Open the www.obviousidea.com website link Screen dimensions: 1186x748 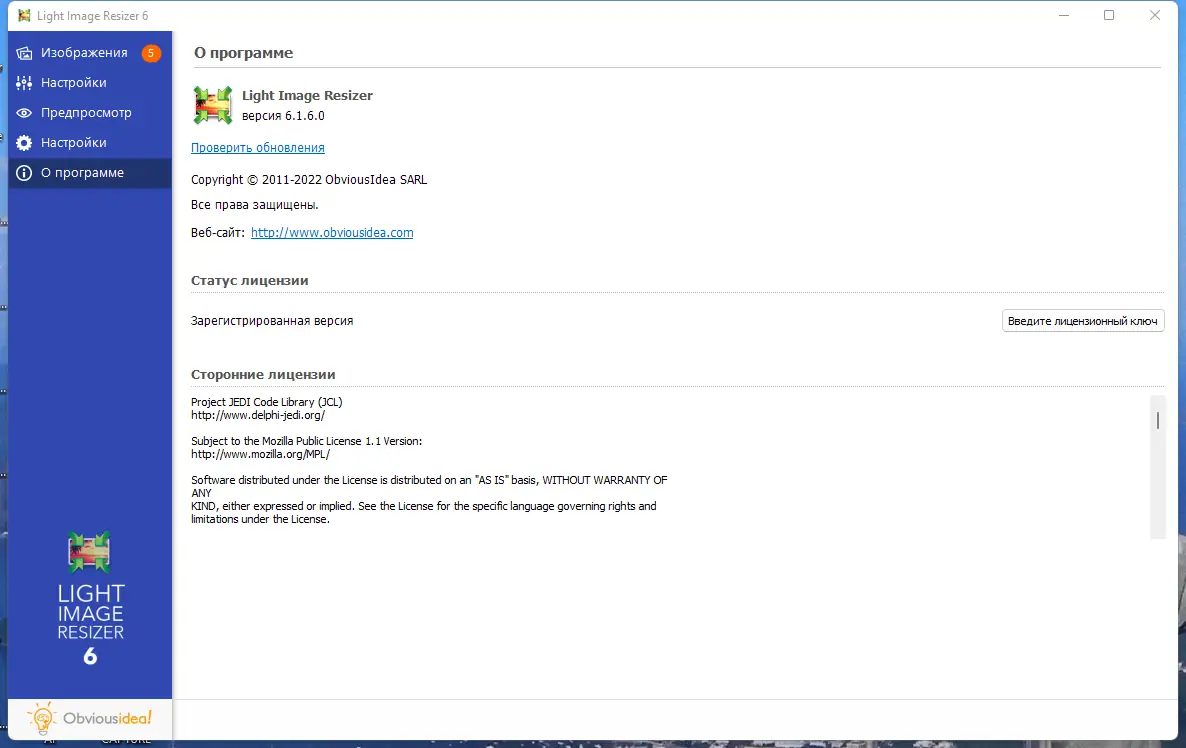(332, 232)
